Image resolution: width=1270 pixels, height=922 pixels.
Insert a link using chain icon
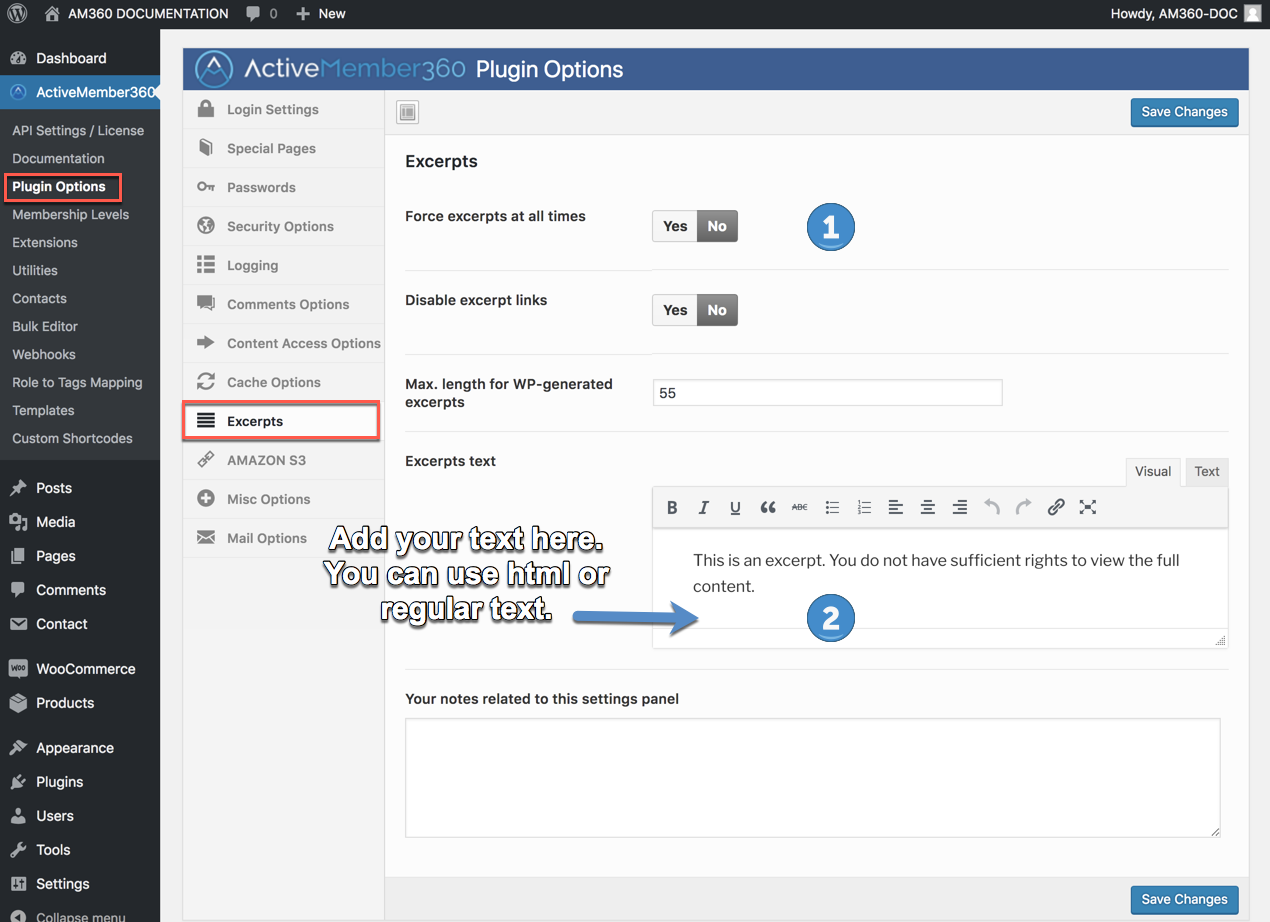pos(1056,508)
